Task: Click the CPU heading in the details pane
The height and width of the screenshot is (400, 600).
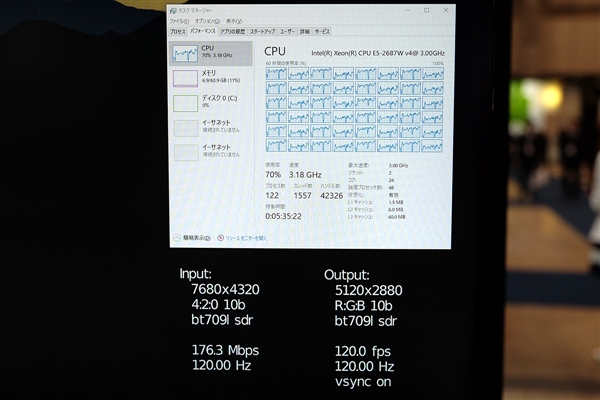Action: click(x=275, y=51)
